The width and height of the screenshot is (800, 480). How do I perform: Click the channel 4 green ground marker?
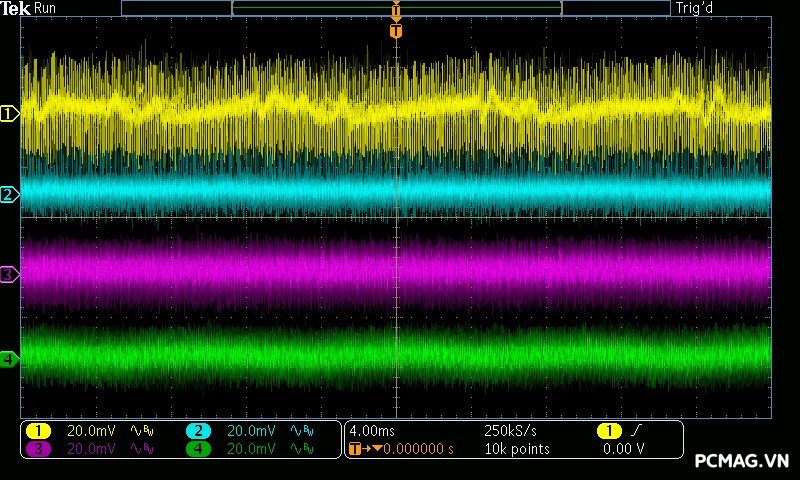coord(9,358)
